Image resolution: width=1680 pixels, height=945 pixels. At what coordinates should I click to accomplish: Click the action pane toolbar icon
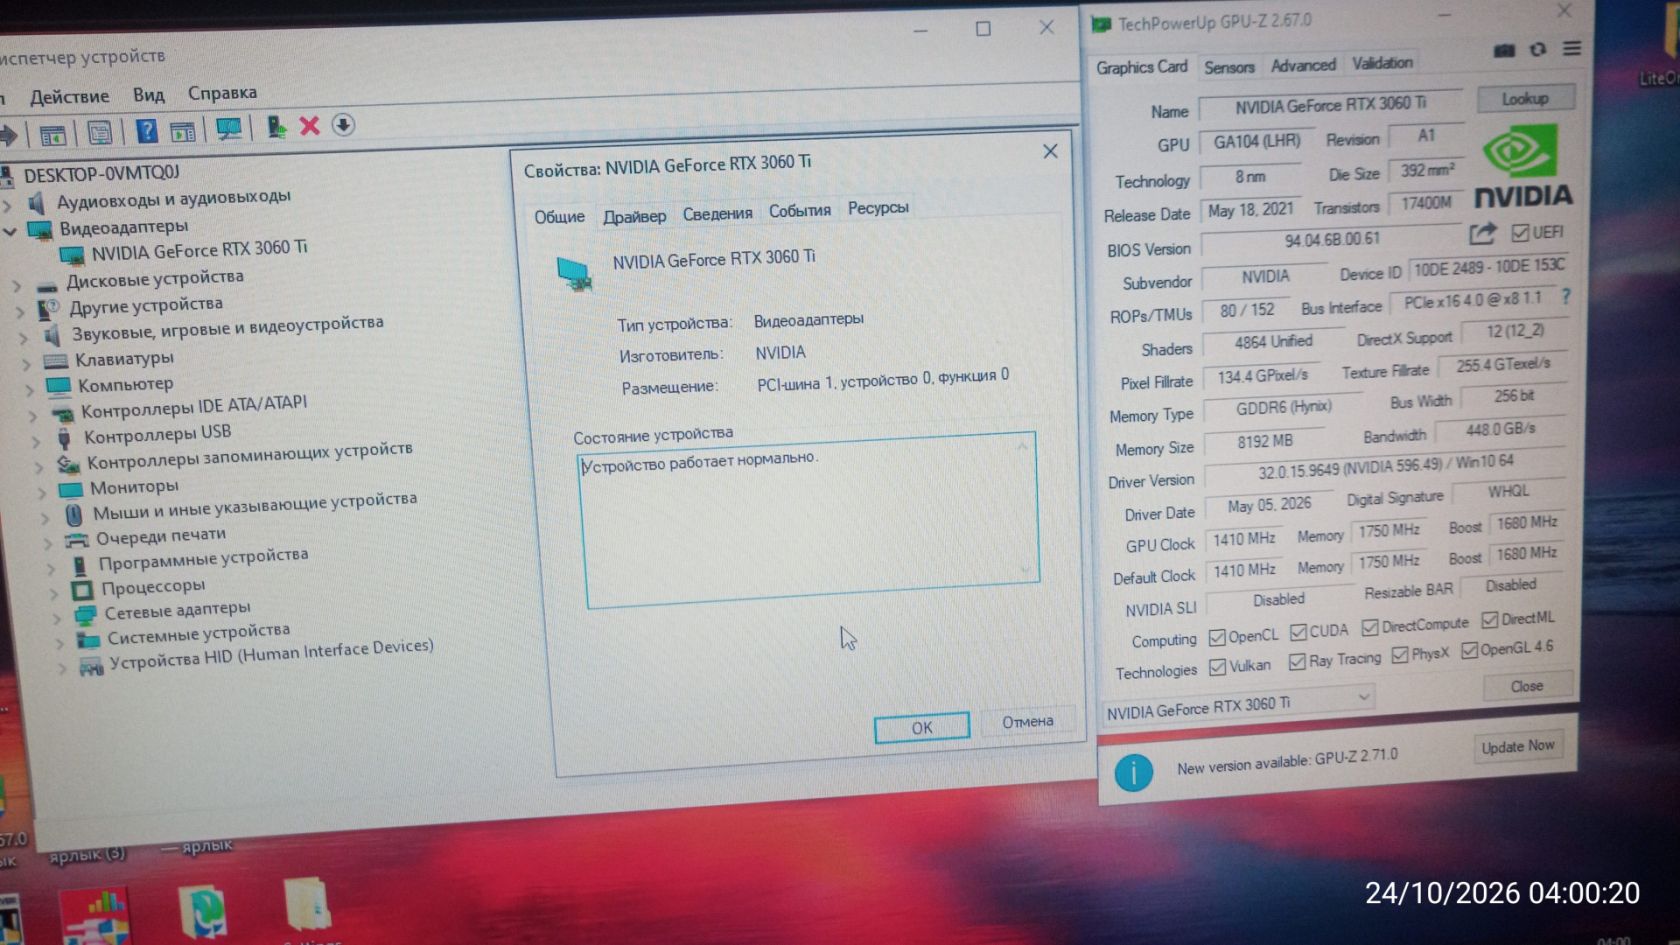(x=183, y=130)
